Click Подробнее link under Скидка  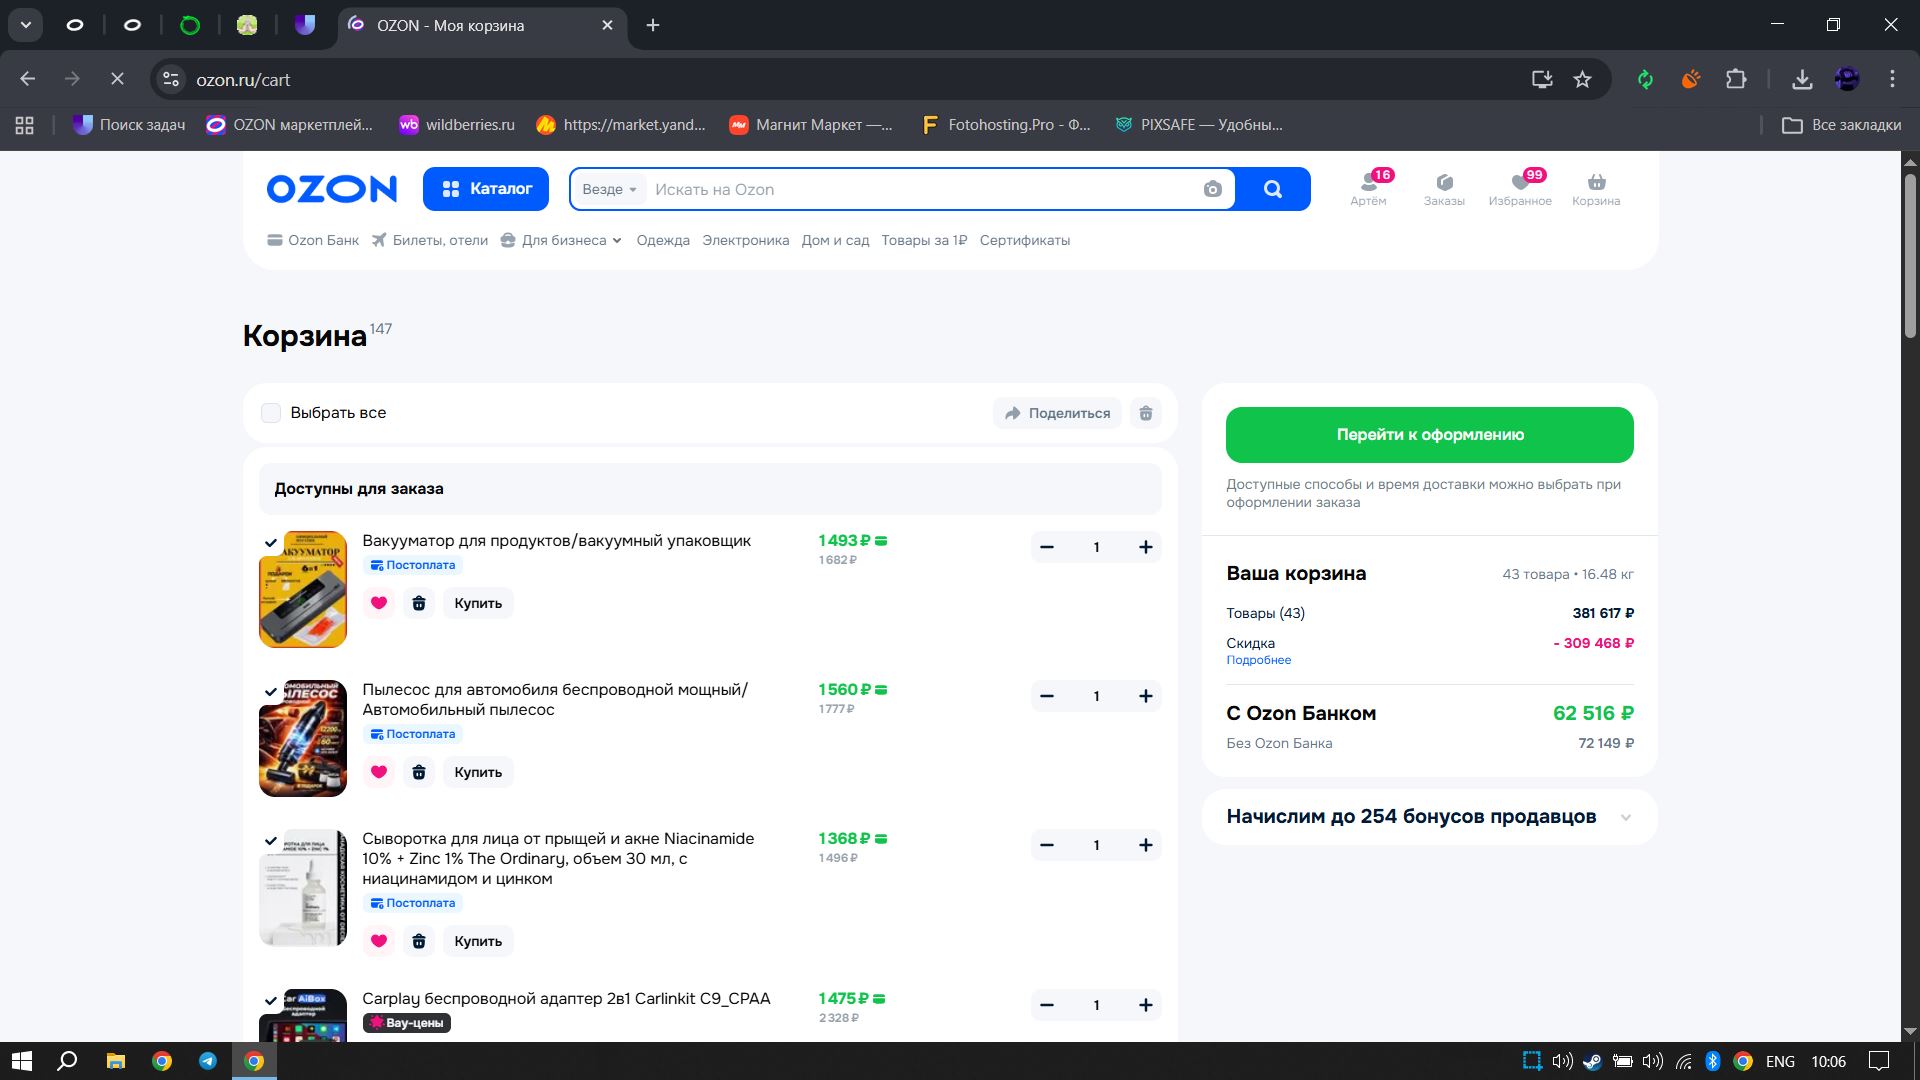tap(1258, 660)
